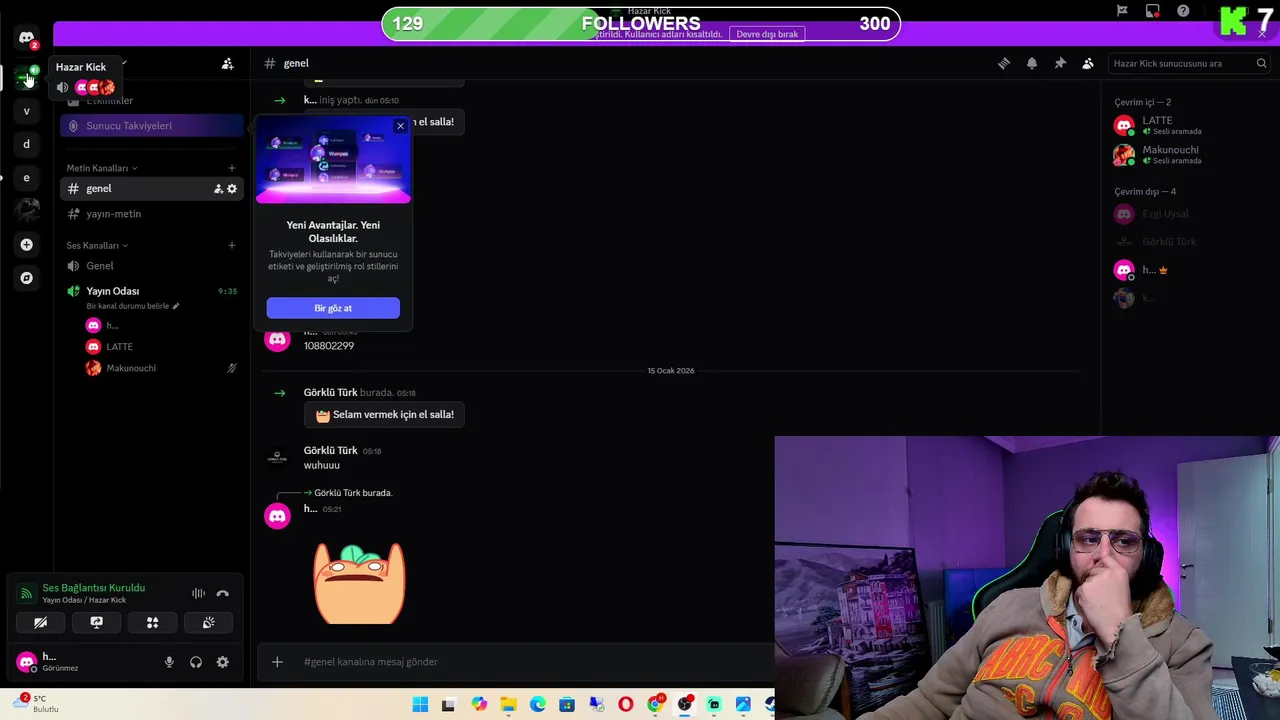The image size is (1280, 720).
Task: Click the boost promo banner image
Action: (x=333, y=160)
